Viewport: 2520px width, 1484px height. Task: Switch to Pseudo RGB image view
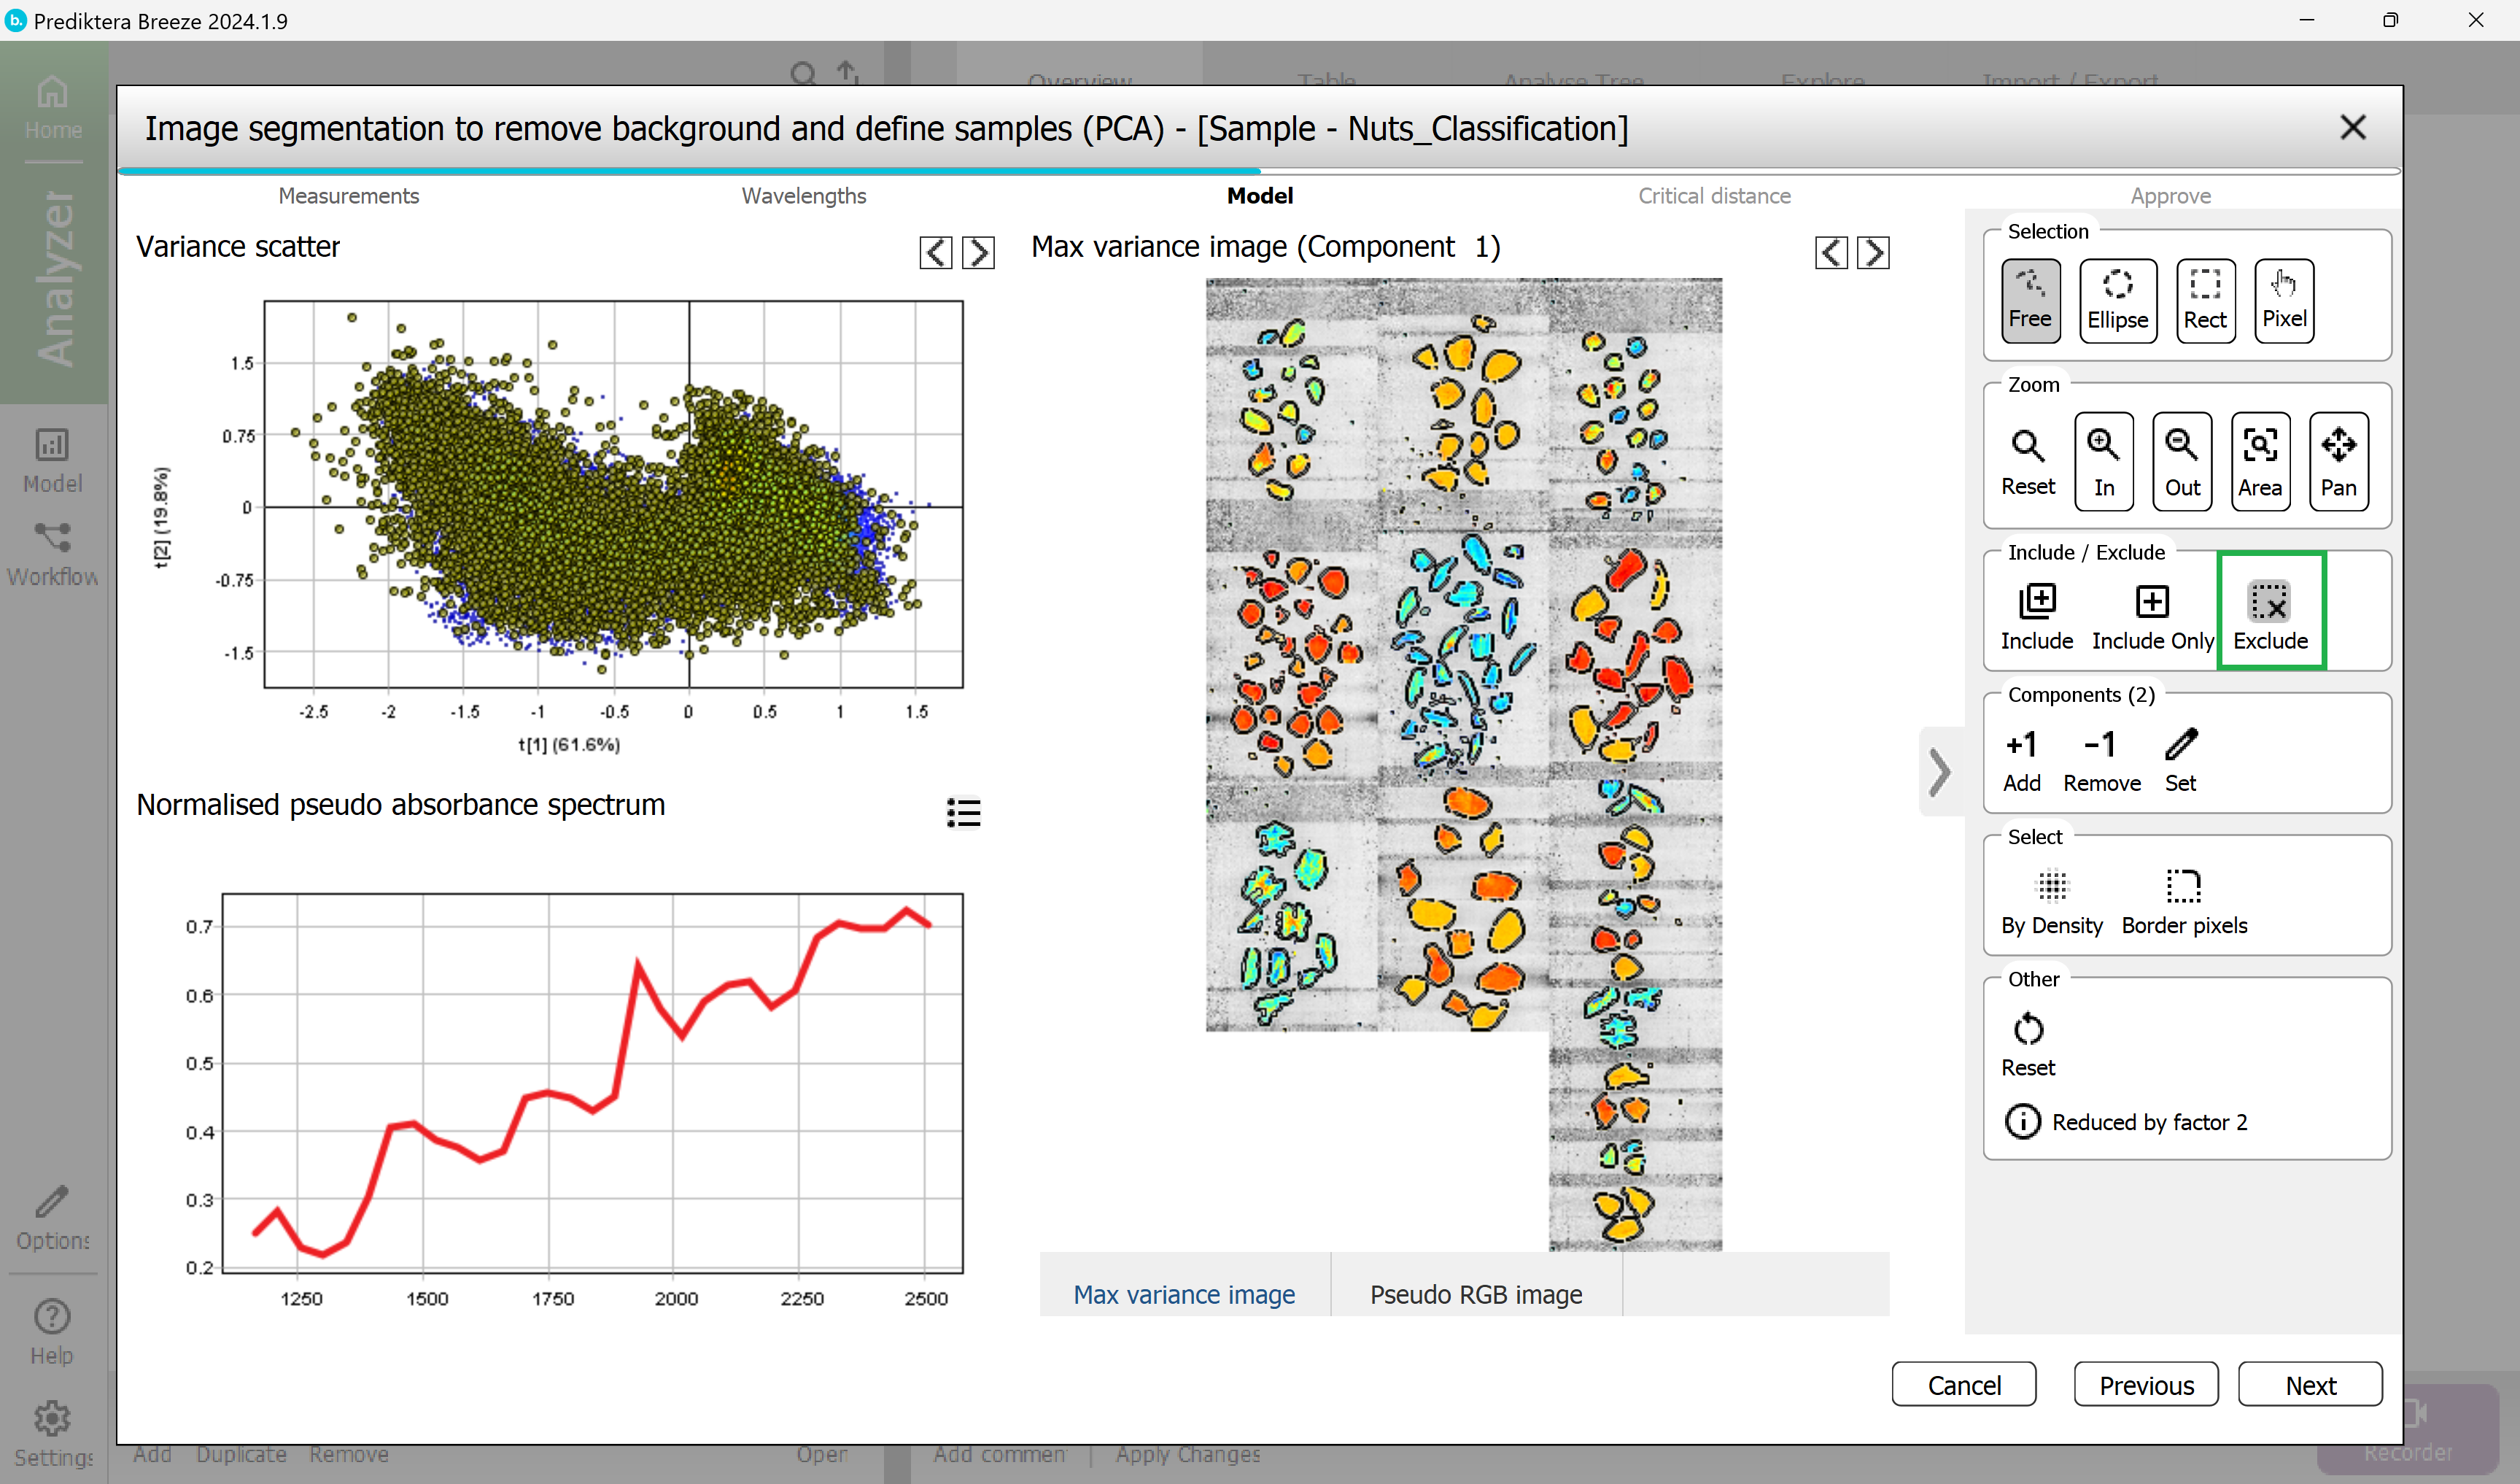tap(1476, 1293)
